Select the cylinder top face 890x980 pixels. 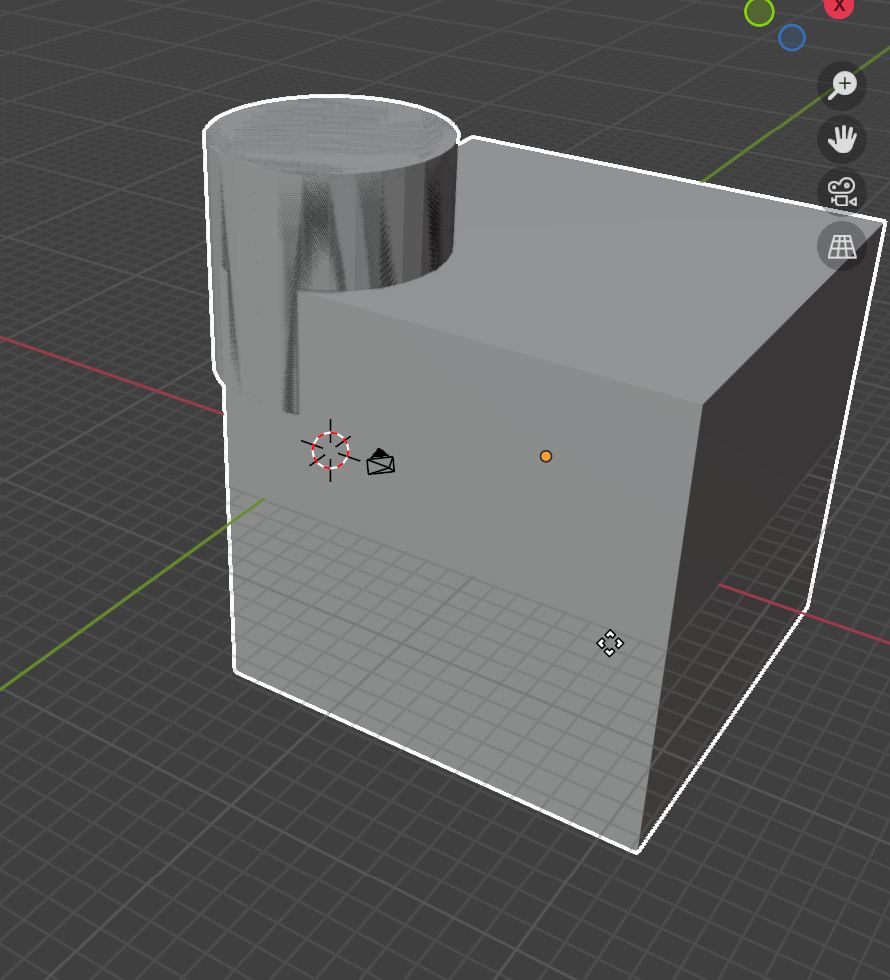point(331,134)
